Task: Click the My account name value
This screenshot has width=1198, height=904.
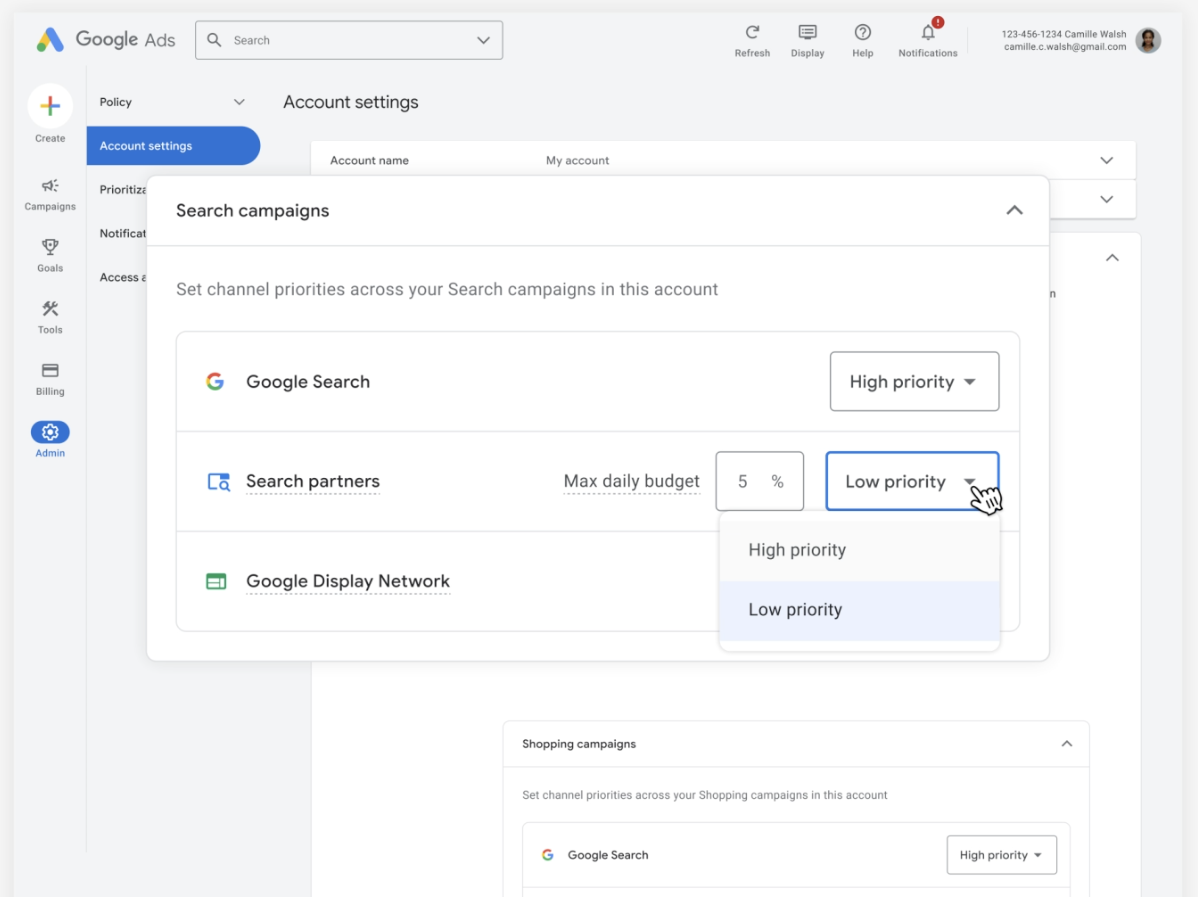Action: click(x=577, y=160)
